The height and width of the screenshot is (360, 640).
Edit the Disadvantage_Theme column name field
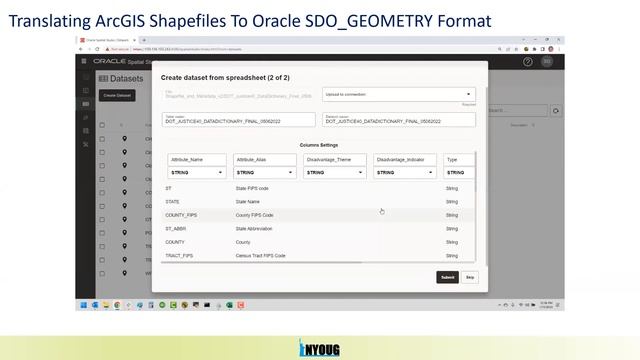[x=335, y=160]
